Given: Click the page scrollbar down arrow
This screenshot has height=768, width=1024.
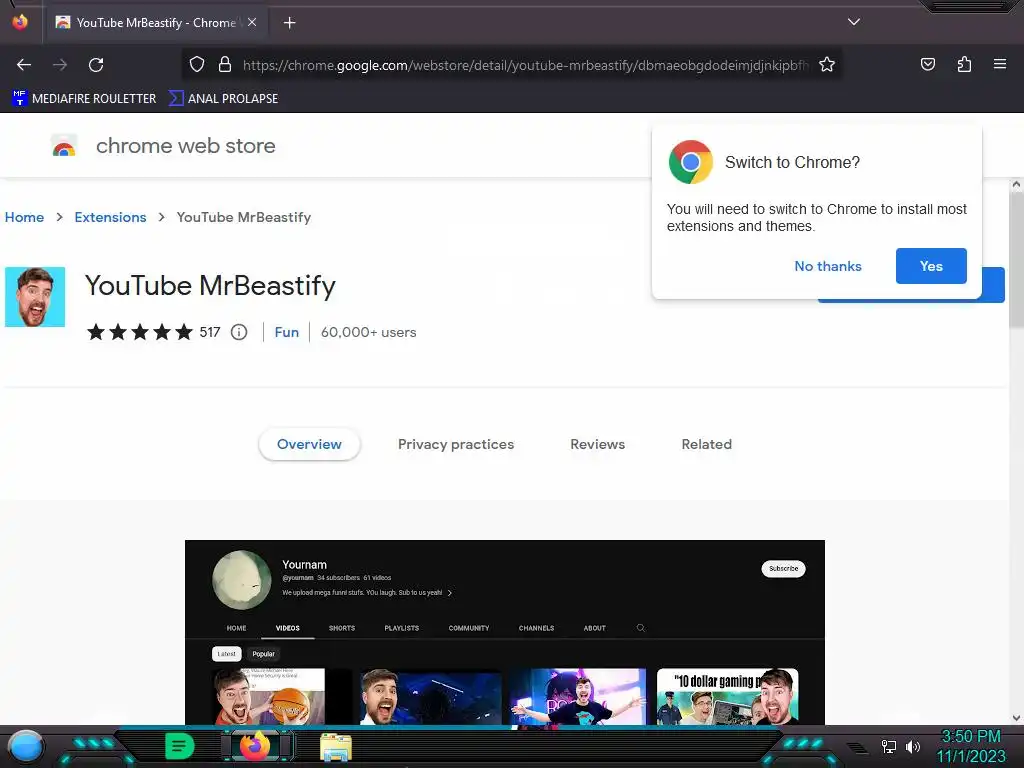Looking at the screenshot, I should coord(1016,718).
